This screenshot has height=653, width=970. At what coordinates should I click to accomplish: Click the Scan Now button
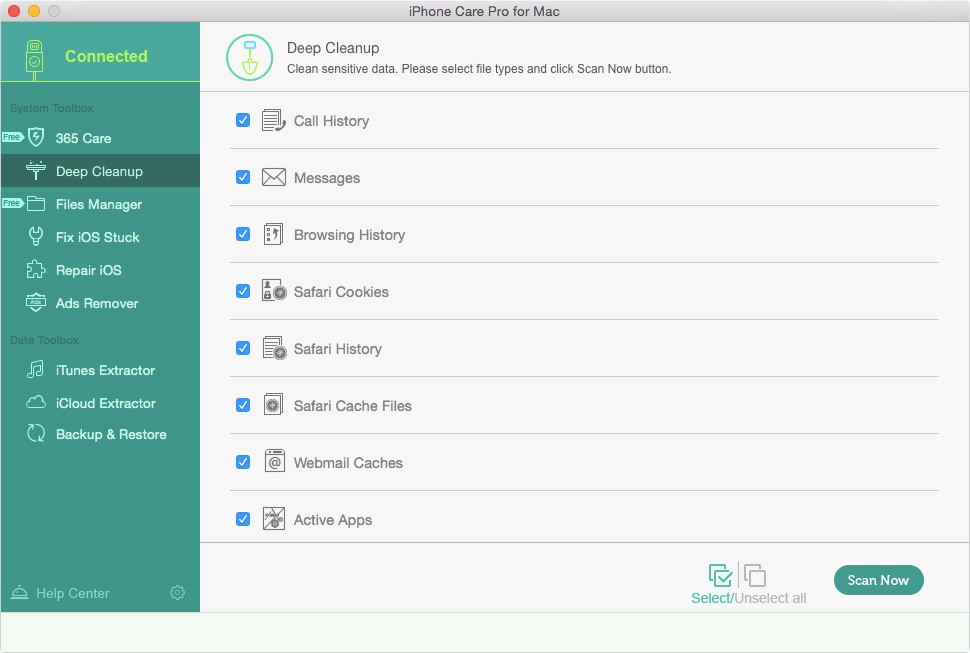click(878, 580)
